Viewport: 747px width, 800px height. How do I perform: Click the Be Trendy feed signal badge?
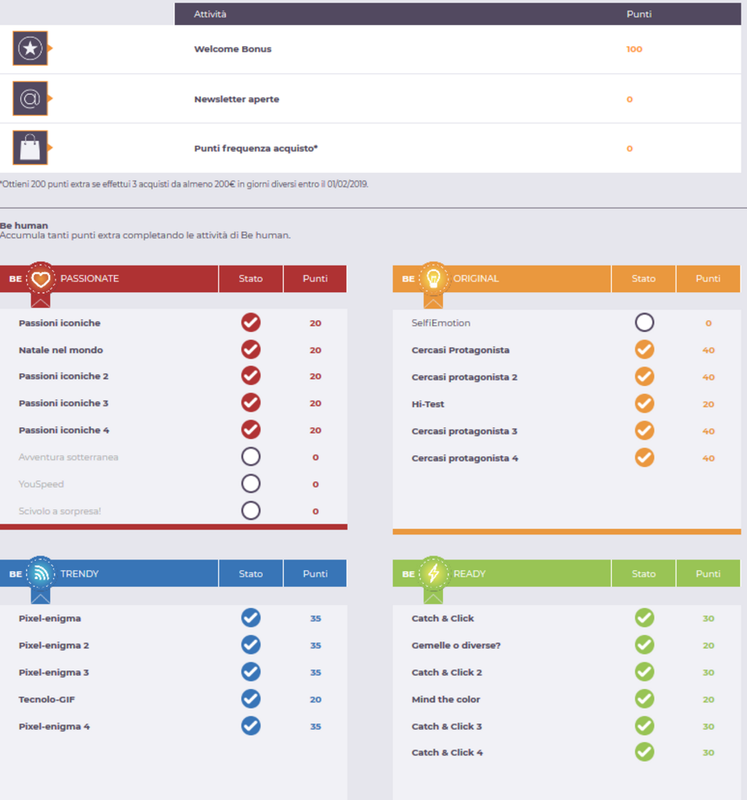41,573
